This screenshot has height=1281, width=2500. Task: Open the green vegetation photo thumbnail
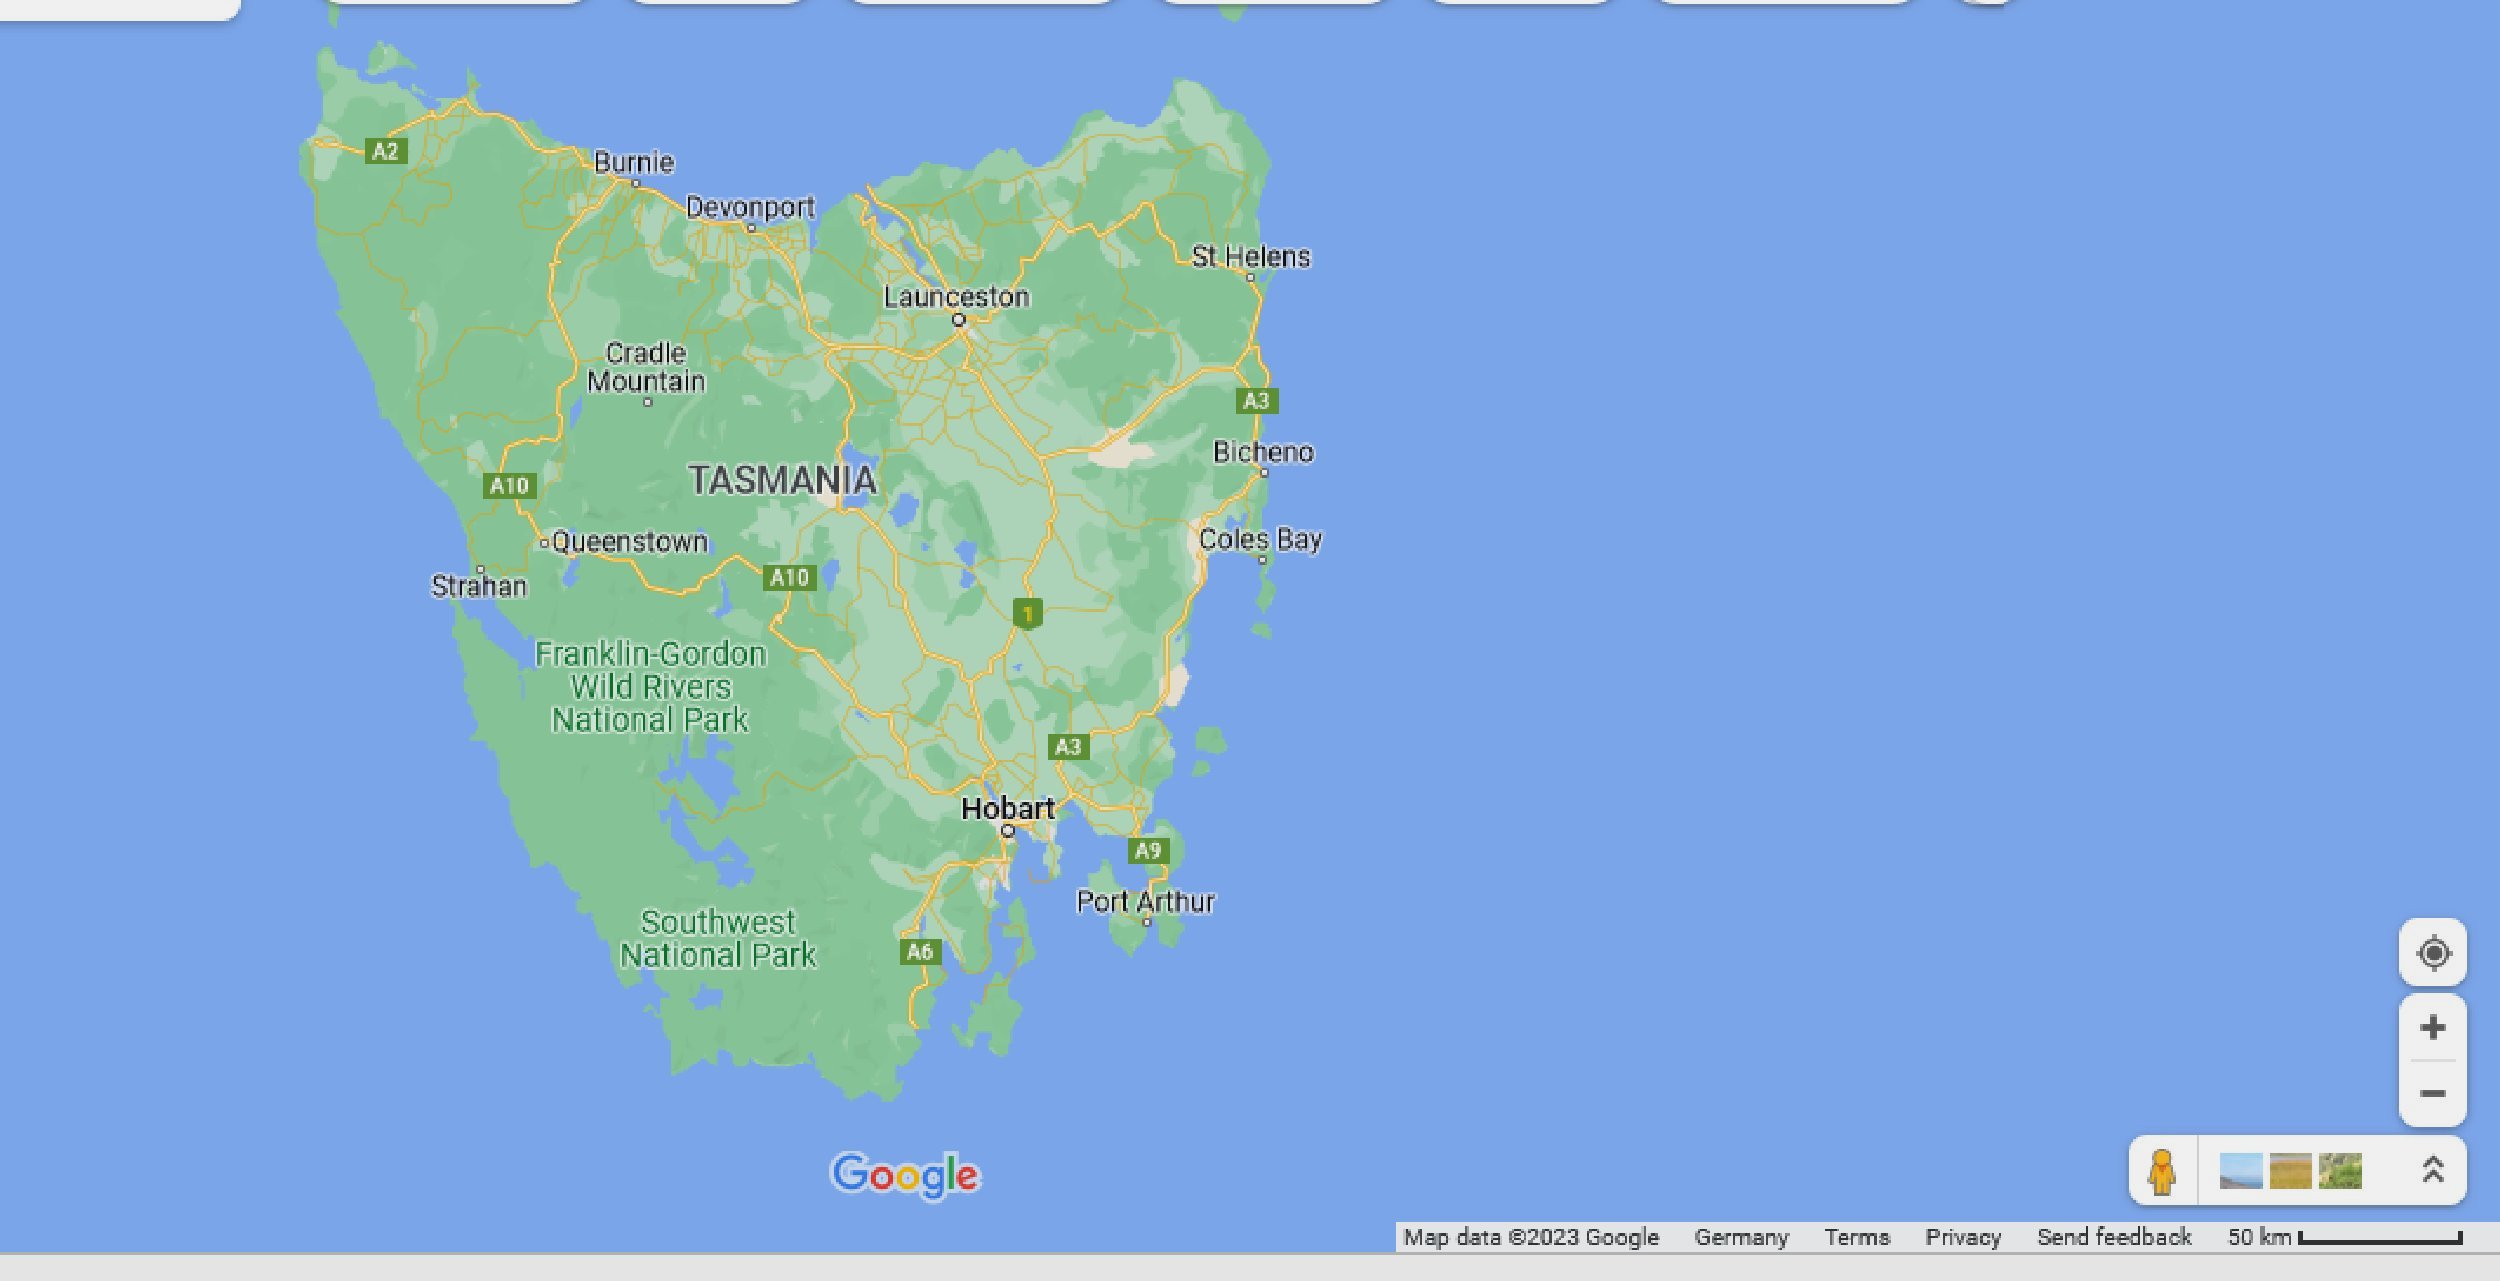(2340, 1171)
